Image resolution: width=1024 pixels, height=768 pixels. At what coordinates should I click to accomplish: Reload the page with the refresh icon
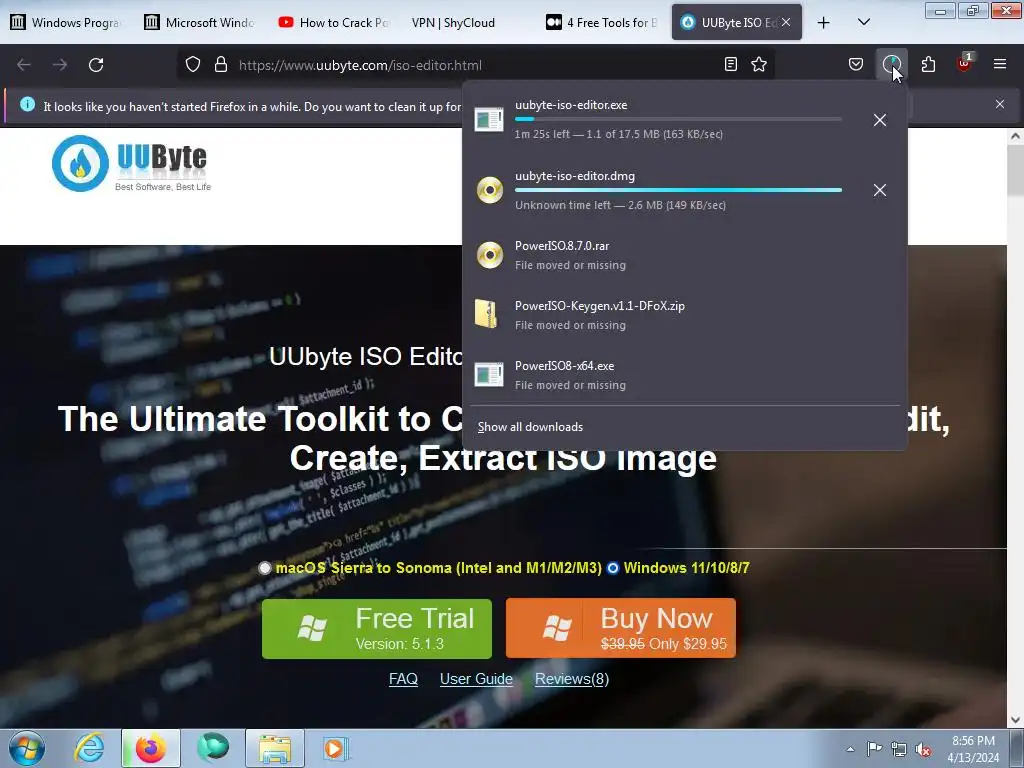(x=96, y=65)
